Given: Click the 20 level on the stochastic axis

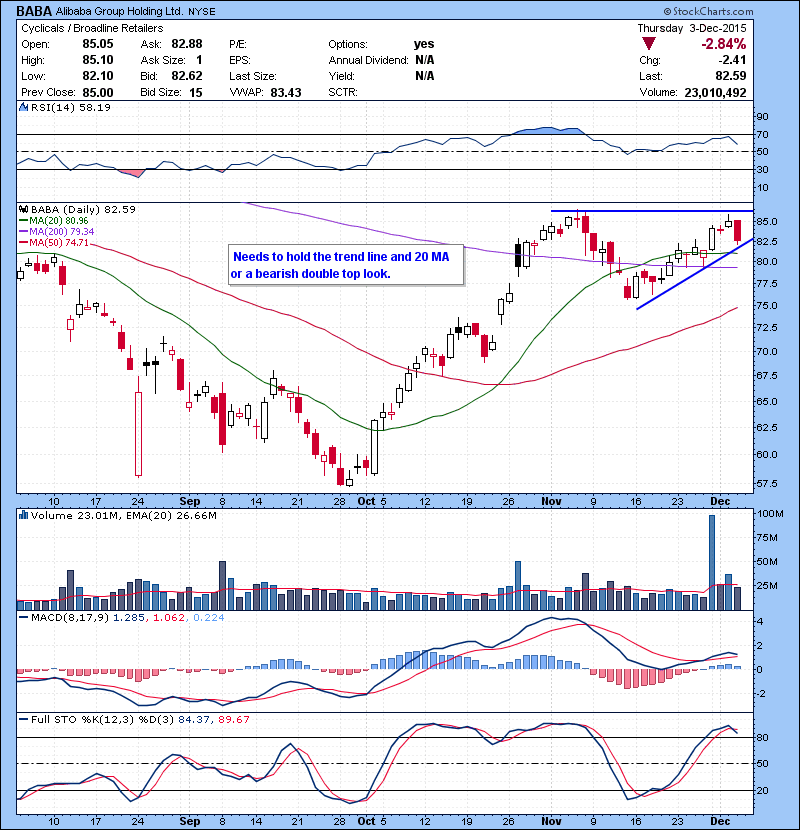Looking at the screenshot, I should [762, 790].
